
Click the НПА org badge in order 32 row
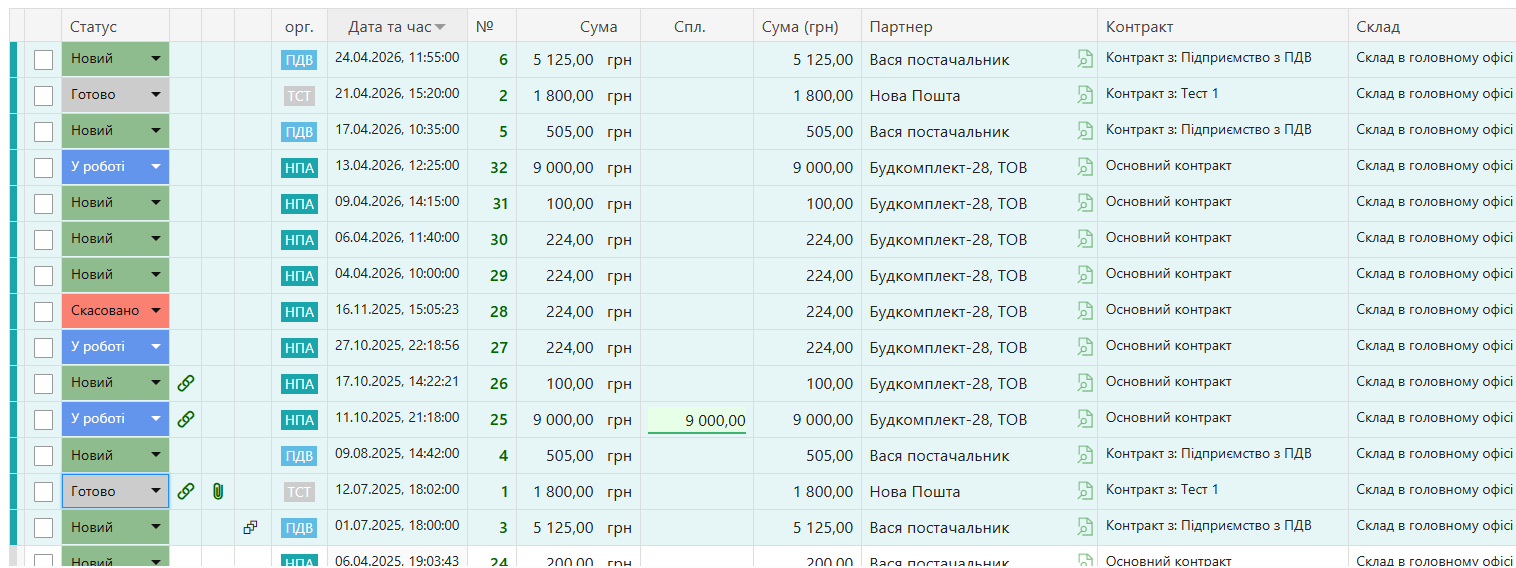click(x=299, y=168)
